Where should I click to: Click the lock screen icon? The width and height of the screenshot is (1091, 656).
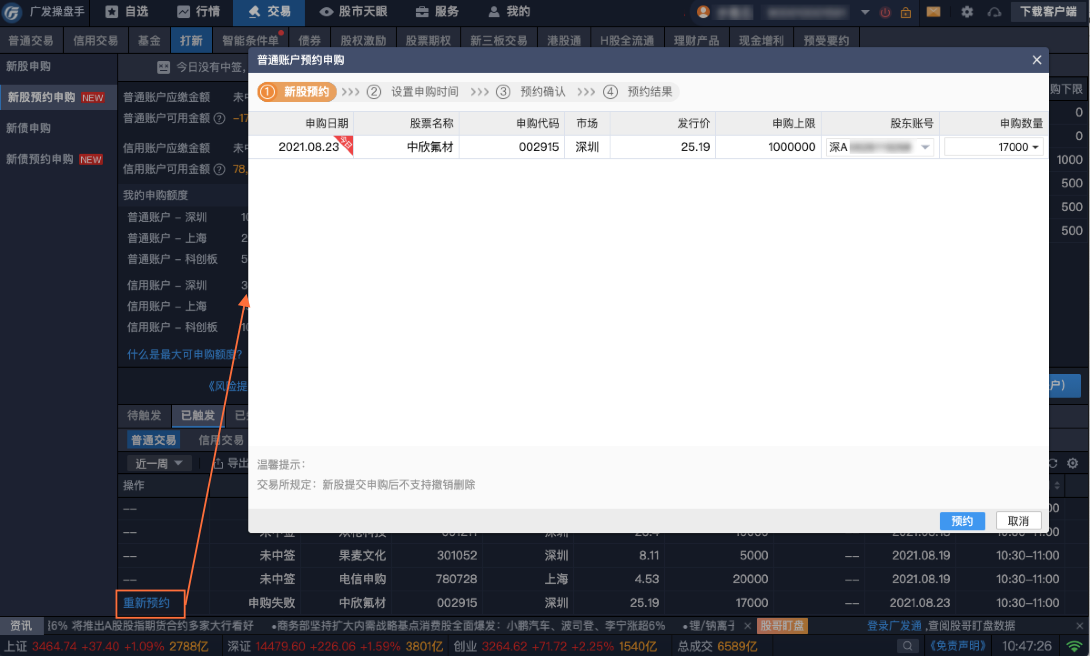click(x=906, y=13)
